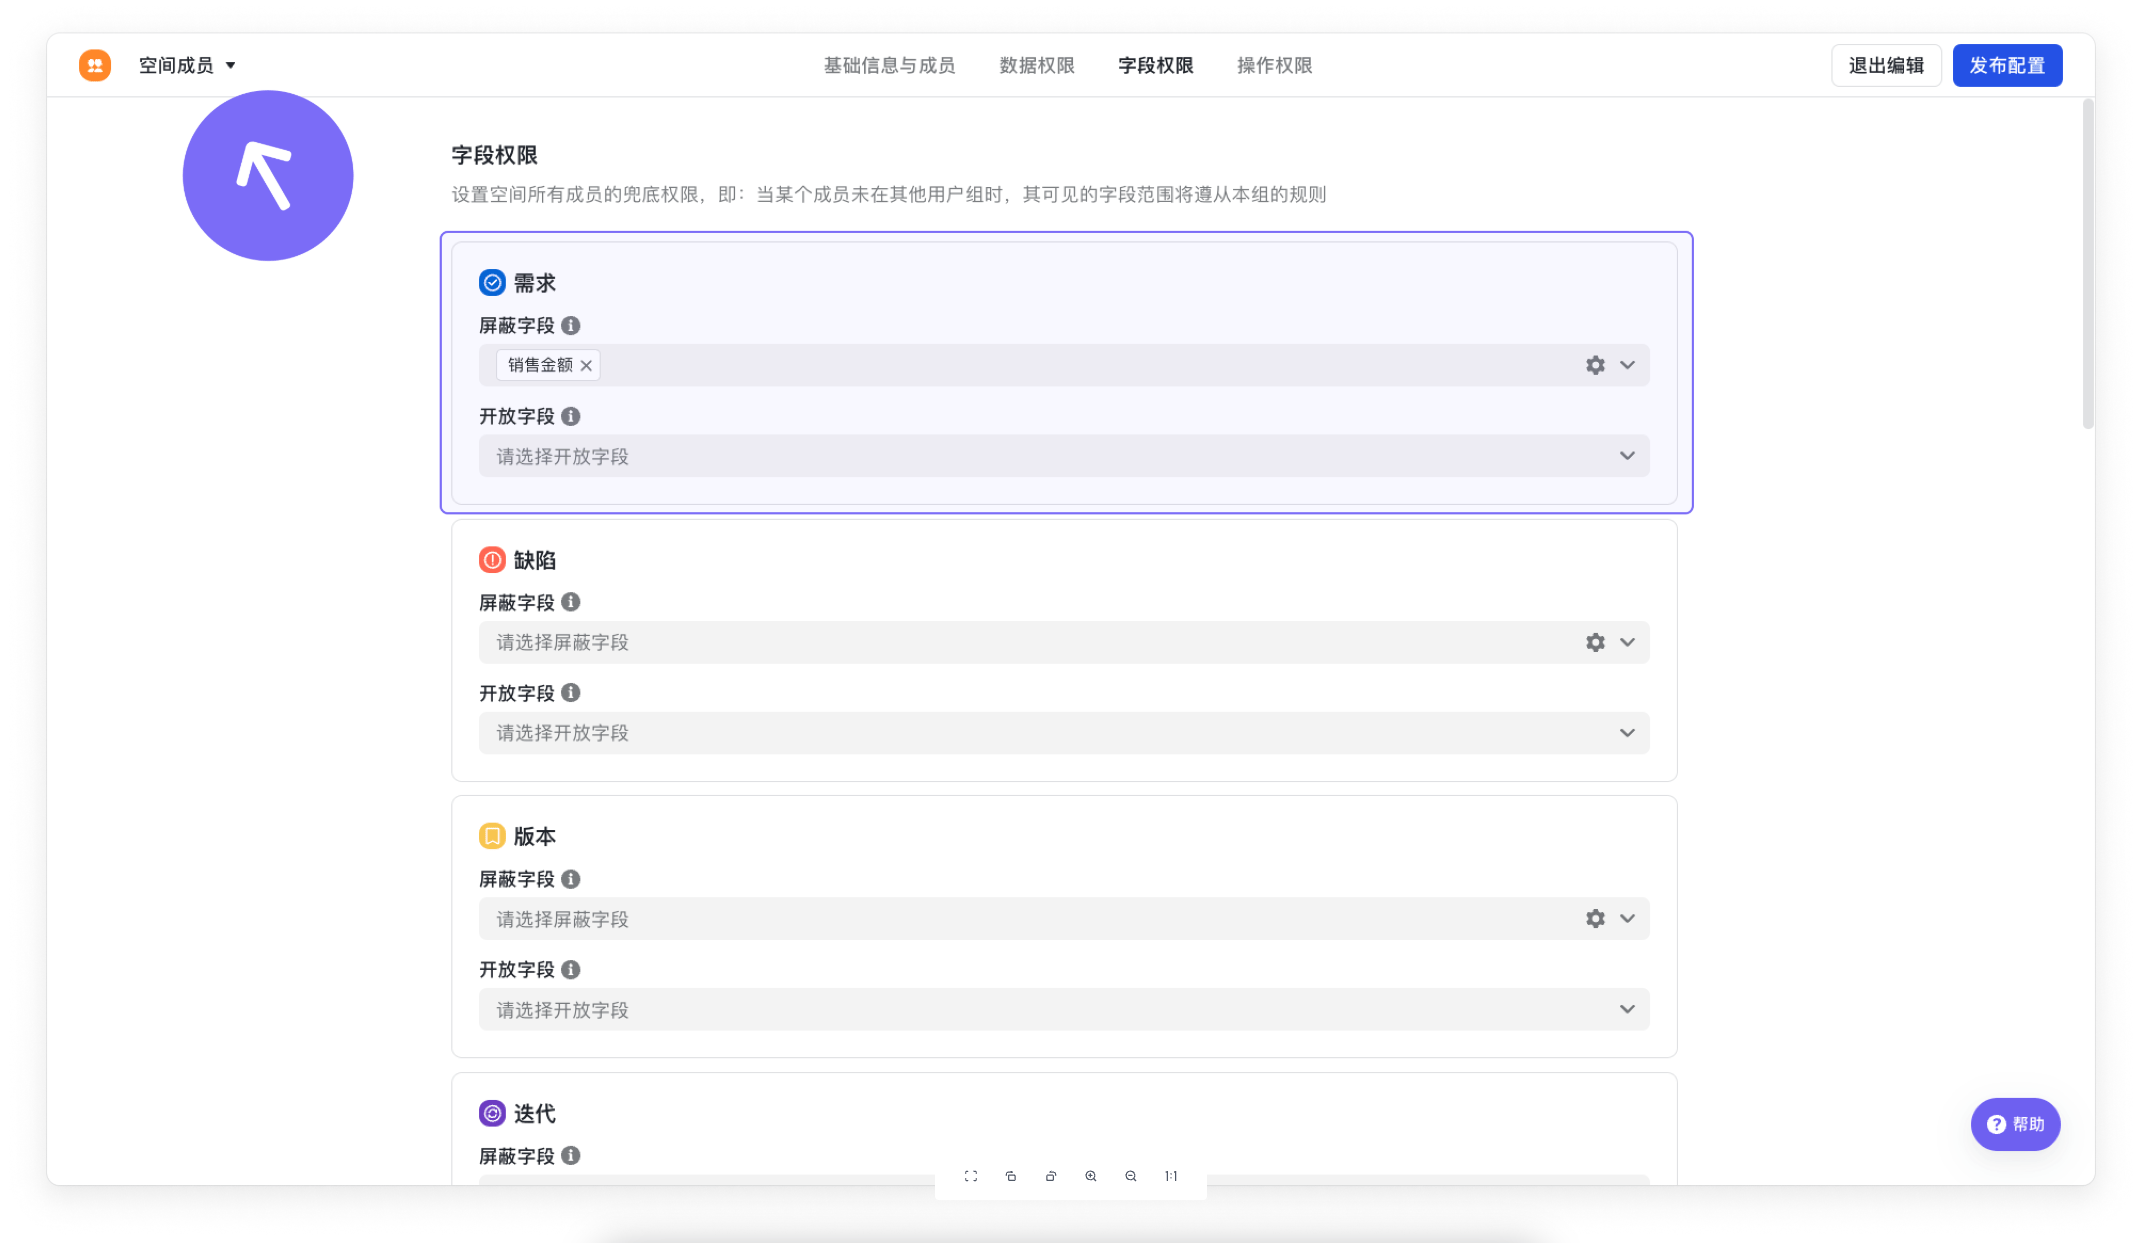
Task: Click the orange 空间成员 group avatar icon
Action: [95, 65]
